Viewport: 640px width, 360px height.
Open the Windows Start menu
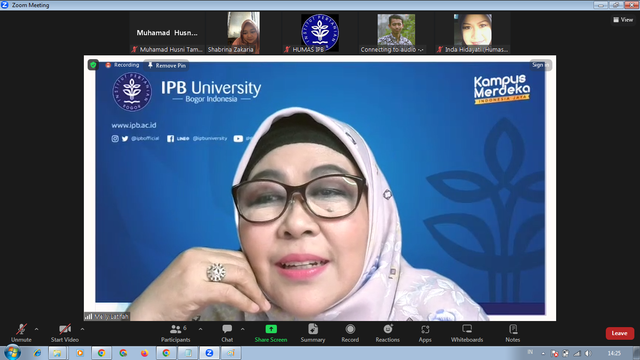point(12,353)
